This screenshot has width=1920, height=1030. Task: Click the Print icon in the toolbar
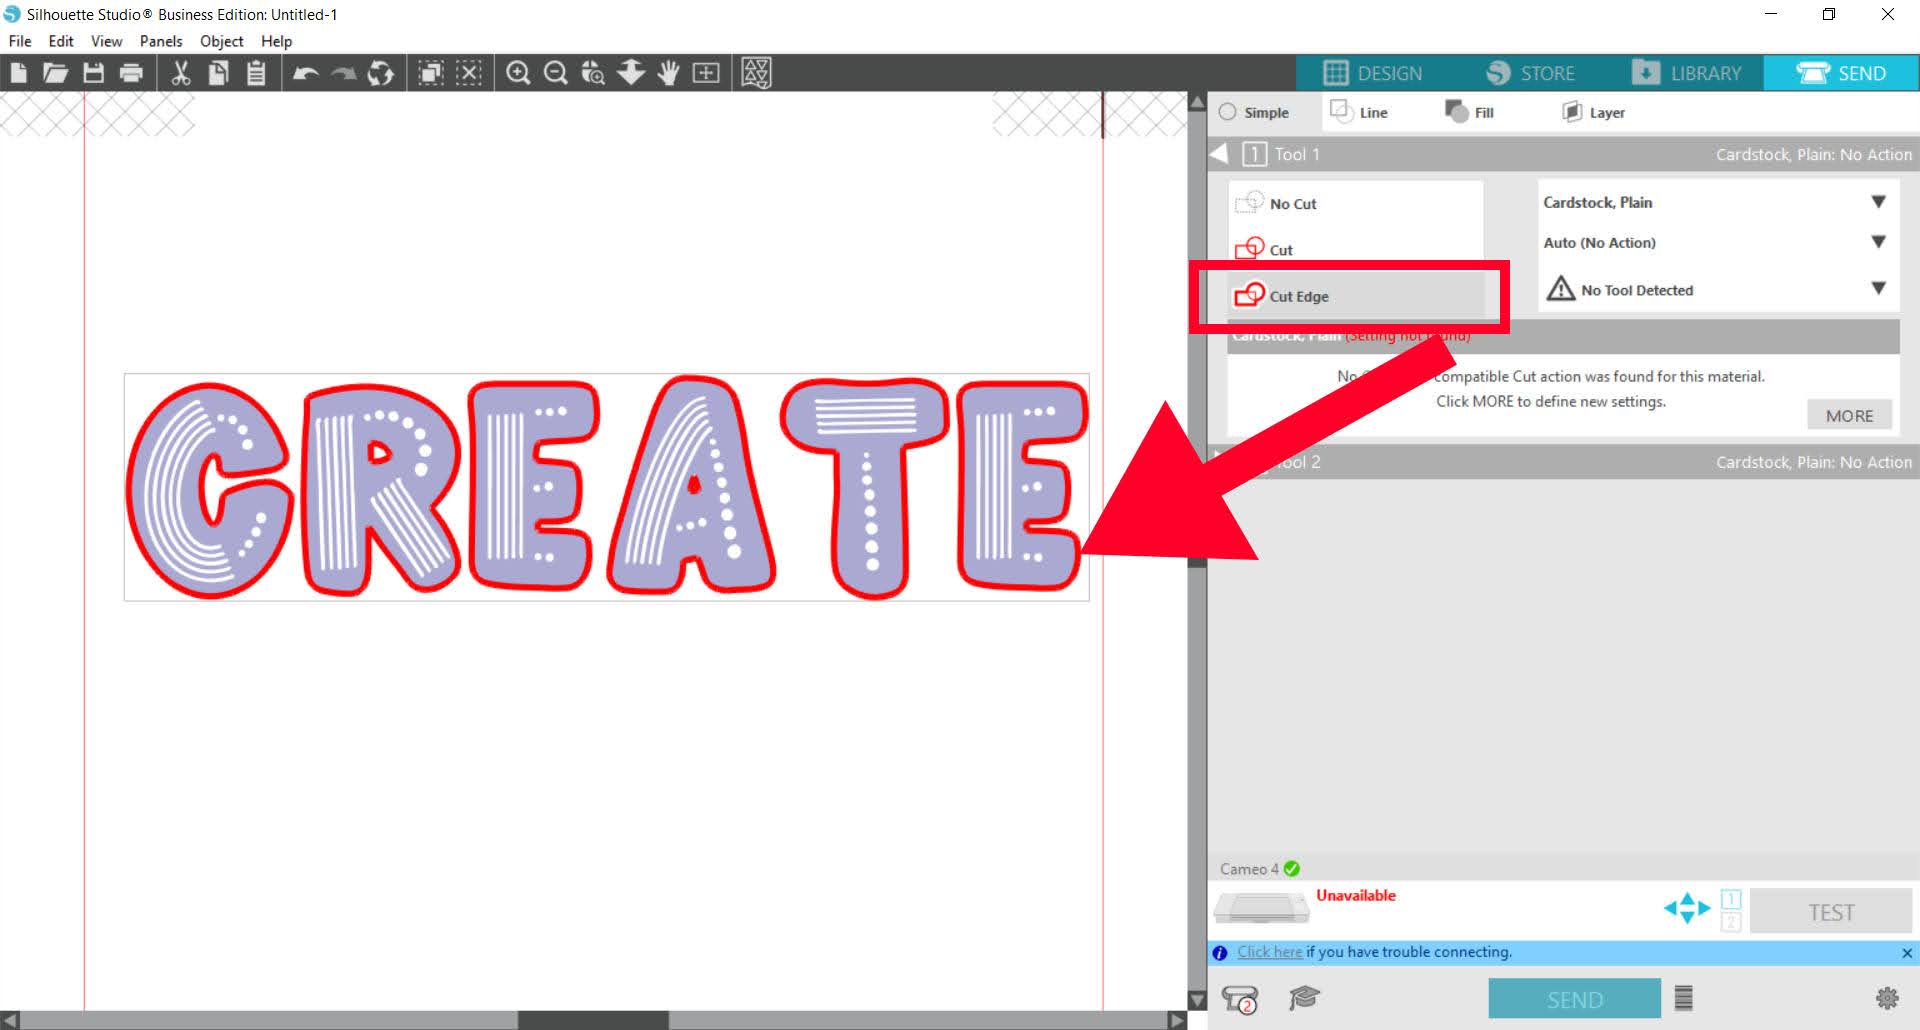point(131,73)
